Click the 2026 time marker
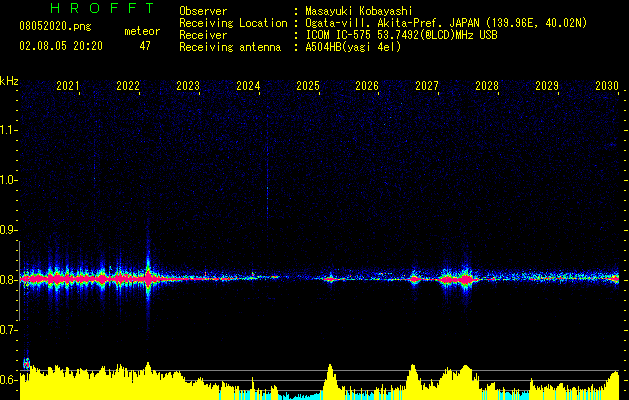Screen dimensions: 629x400 click(367, 86)
